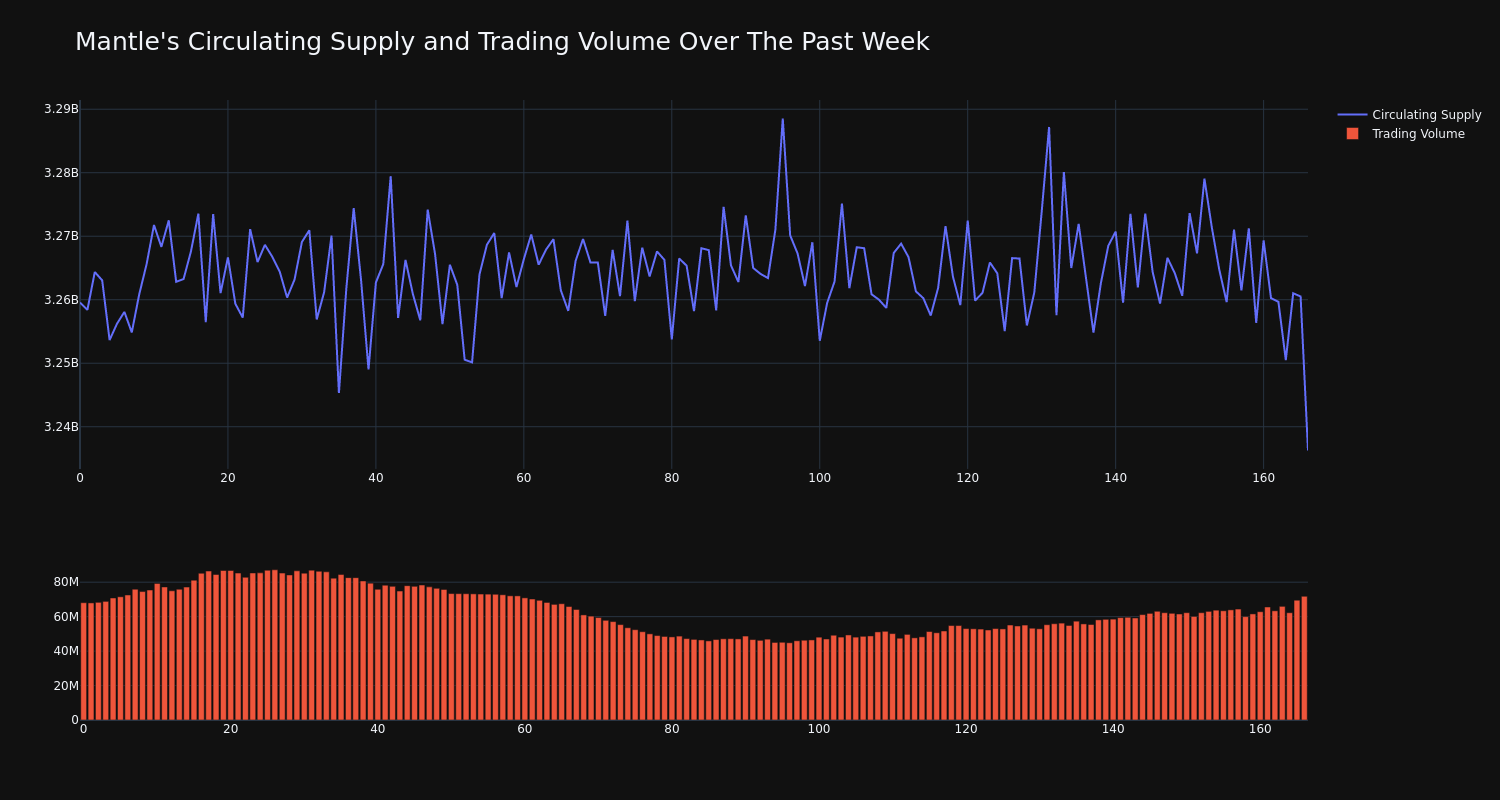Click the 60M volume axis label

pos(66,617)
